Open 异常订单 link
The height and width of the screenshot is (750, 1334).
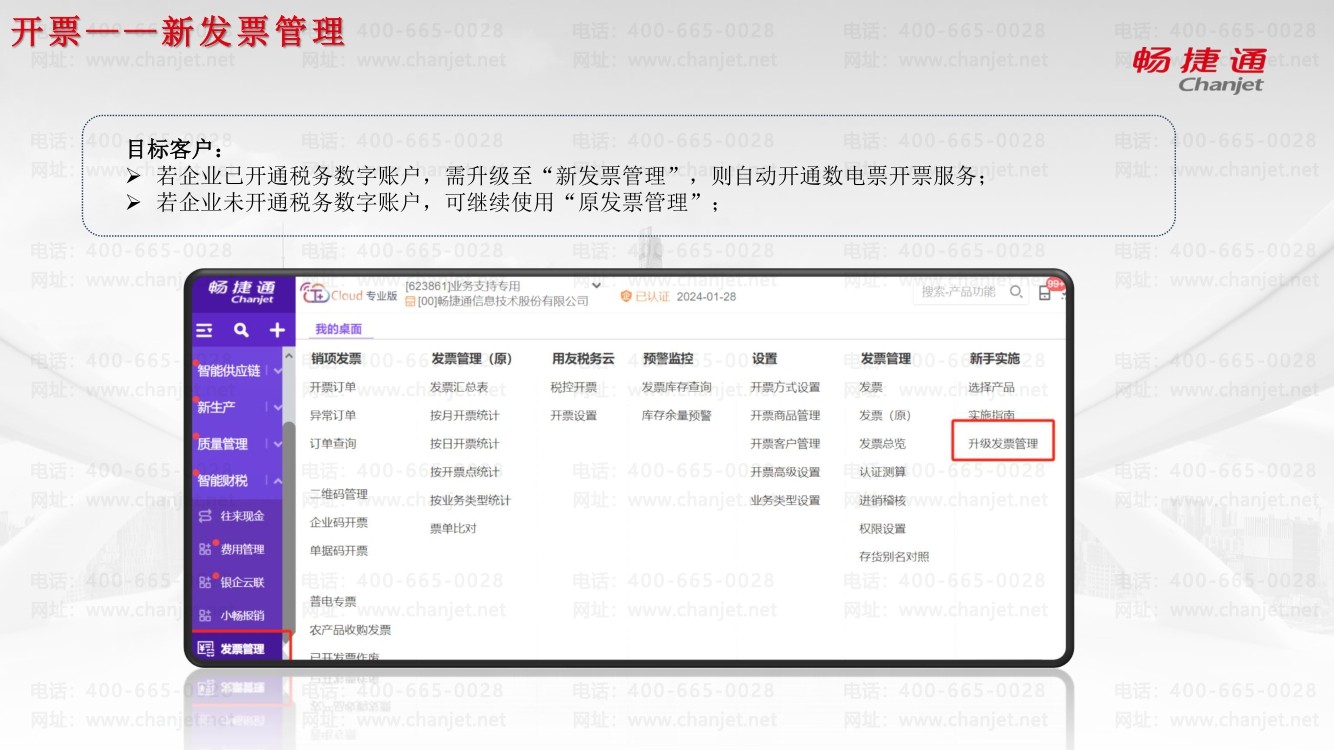(333, 415)
